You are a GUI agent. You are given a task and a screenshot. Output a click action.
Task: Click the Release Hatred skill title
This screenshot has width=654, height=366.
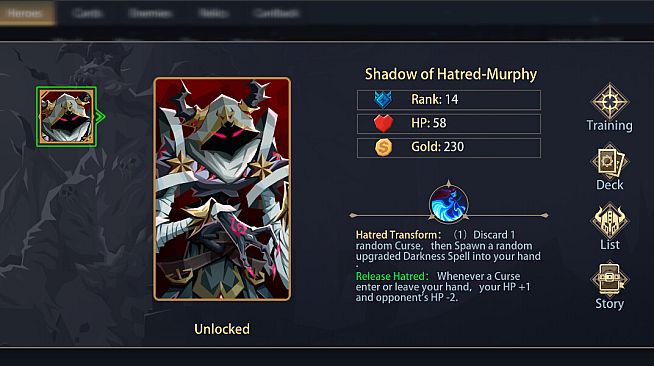click(x=392, y=276)
